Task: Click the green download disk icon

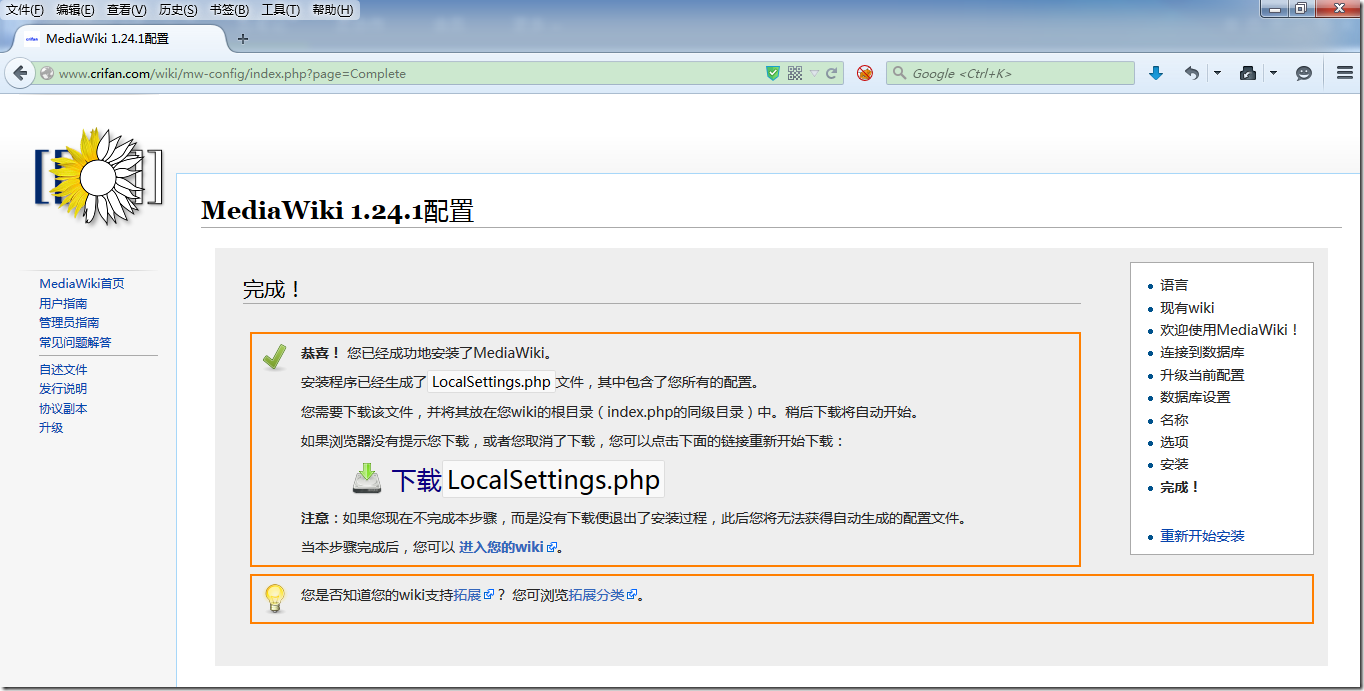Action: click(x=367, y=479)
